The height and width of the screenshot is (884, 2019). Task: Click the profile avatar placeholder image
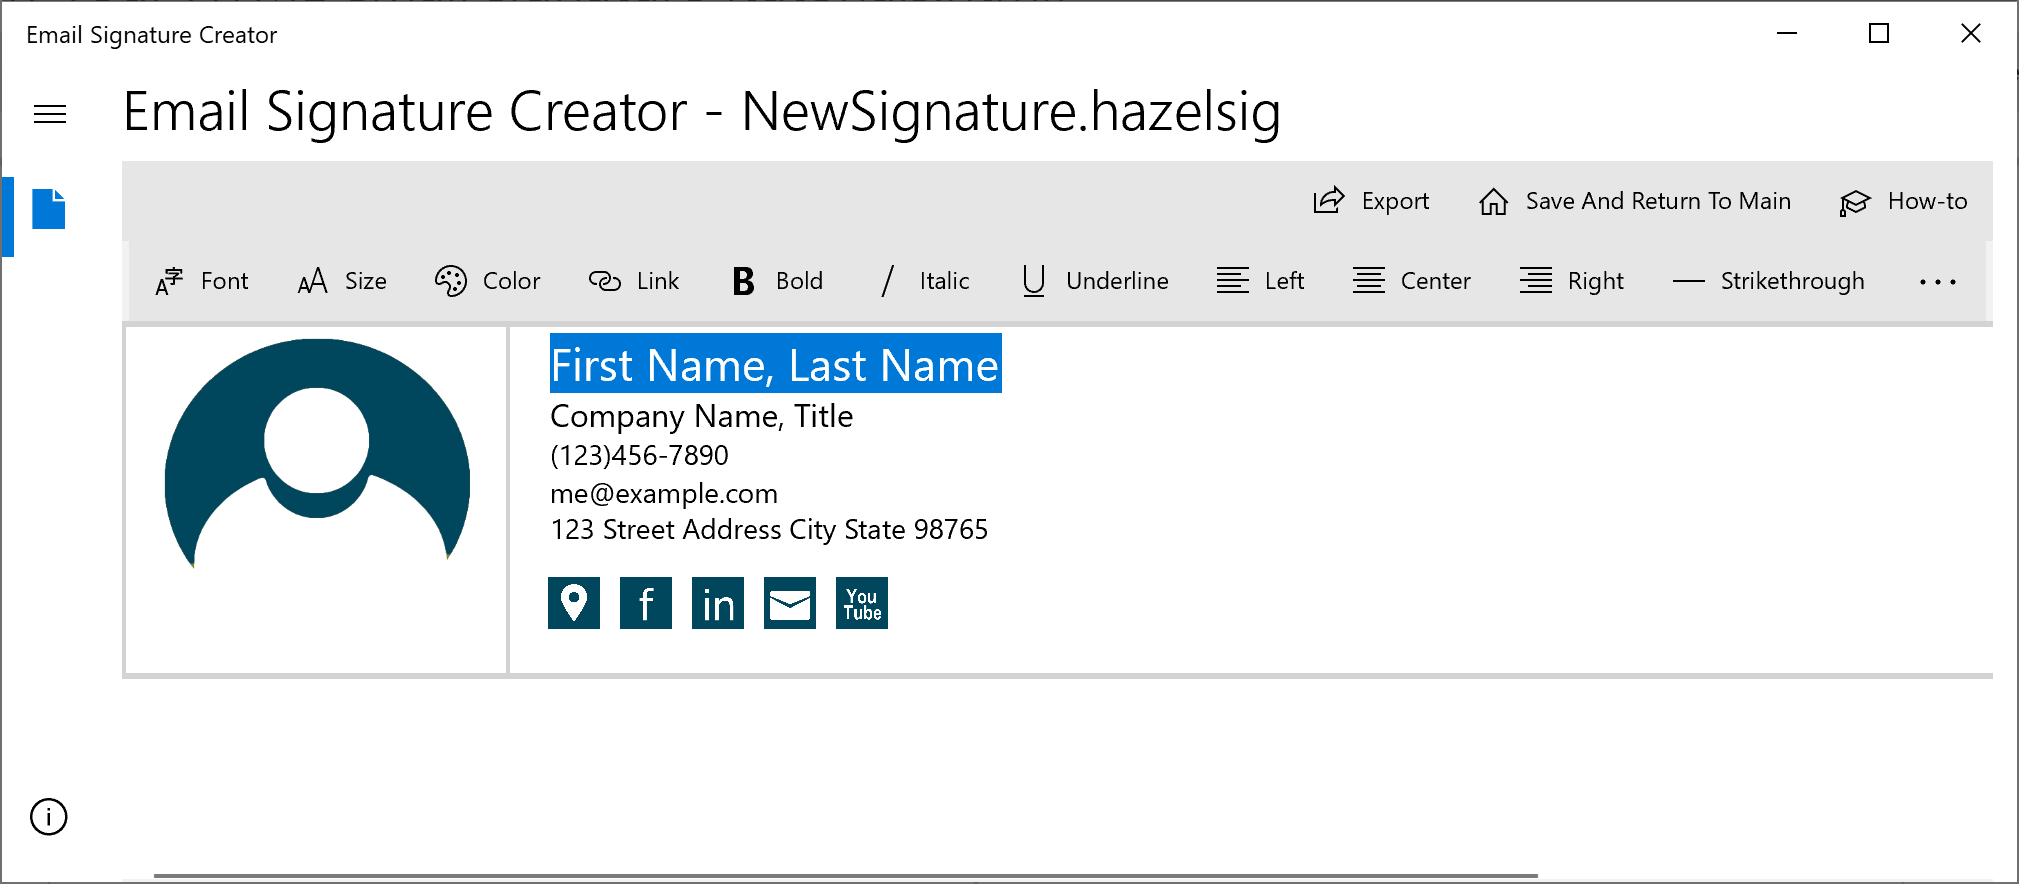tap(317, 453)
